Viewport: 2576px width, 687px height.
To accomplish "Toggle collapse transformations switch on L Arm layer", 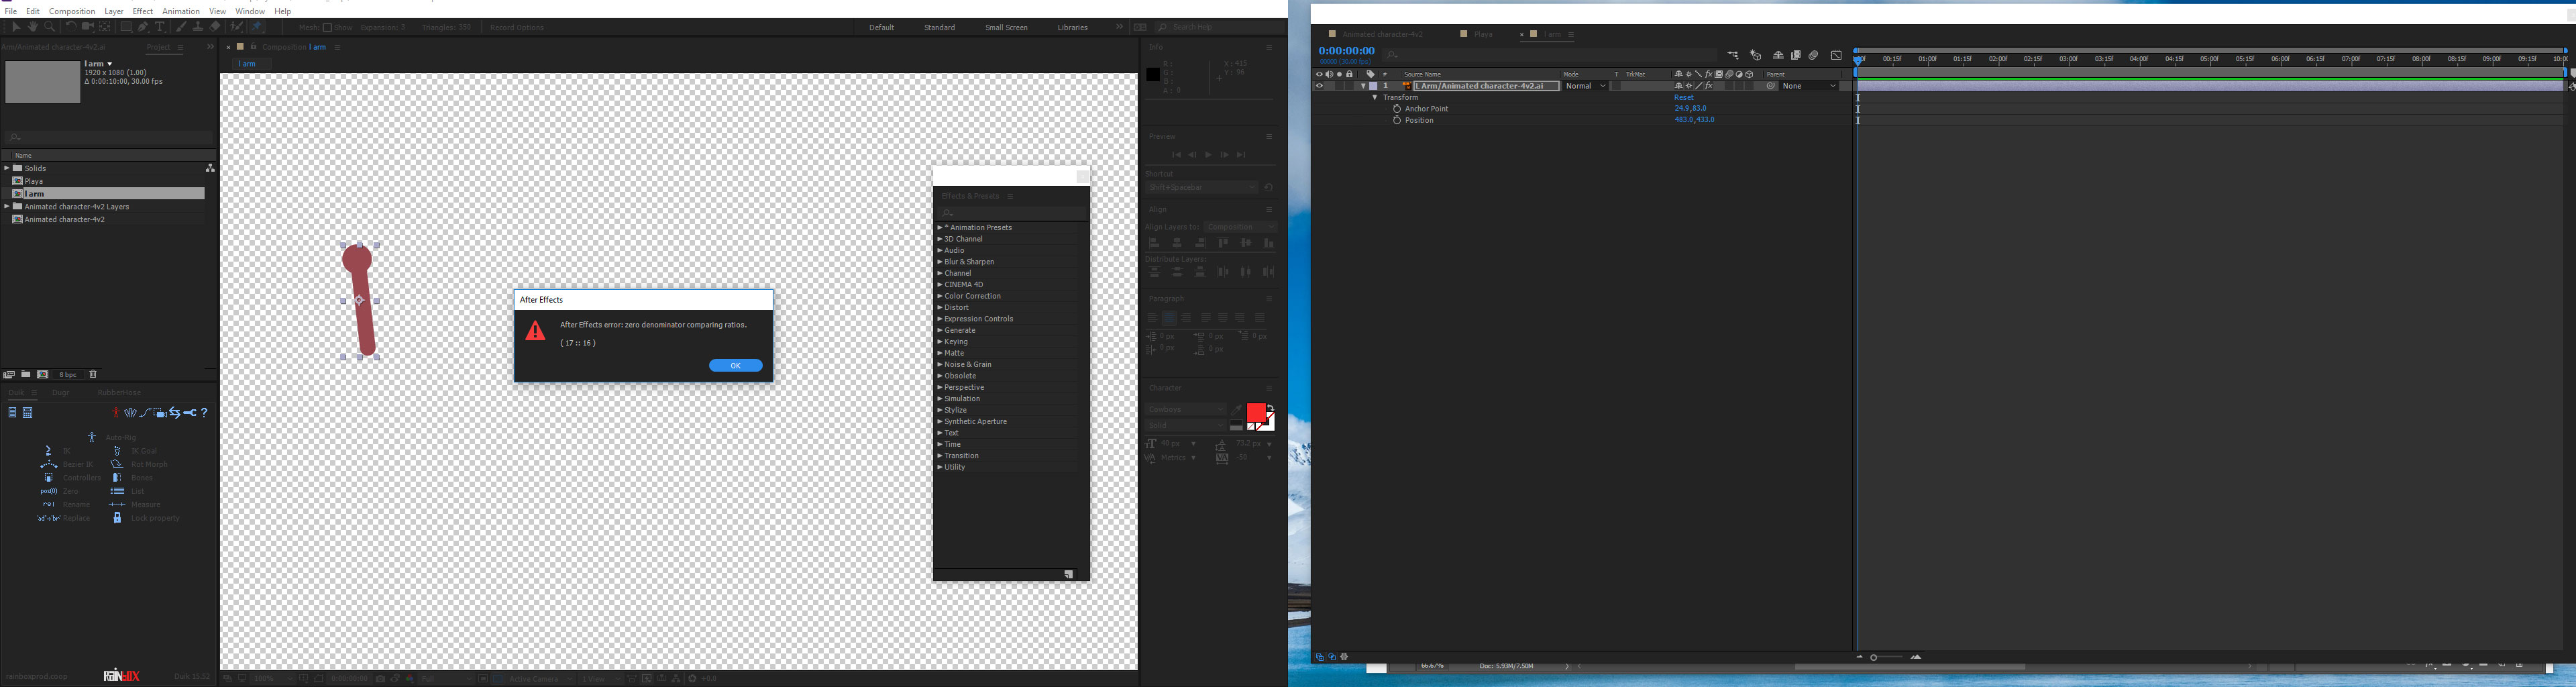I will tap(1689, 86).
